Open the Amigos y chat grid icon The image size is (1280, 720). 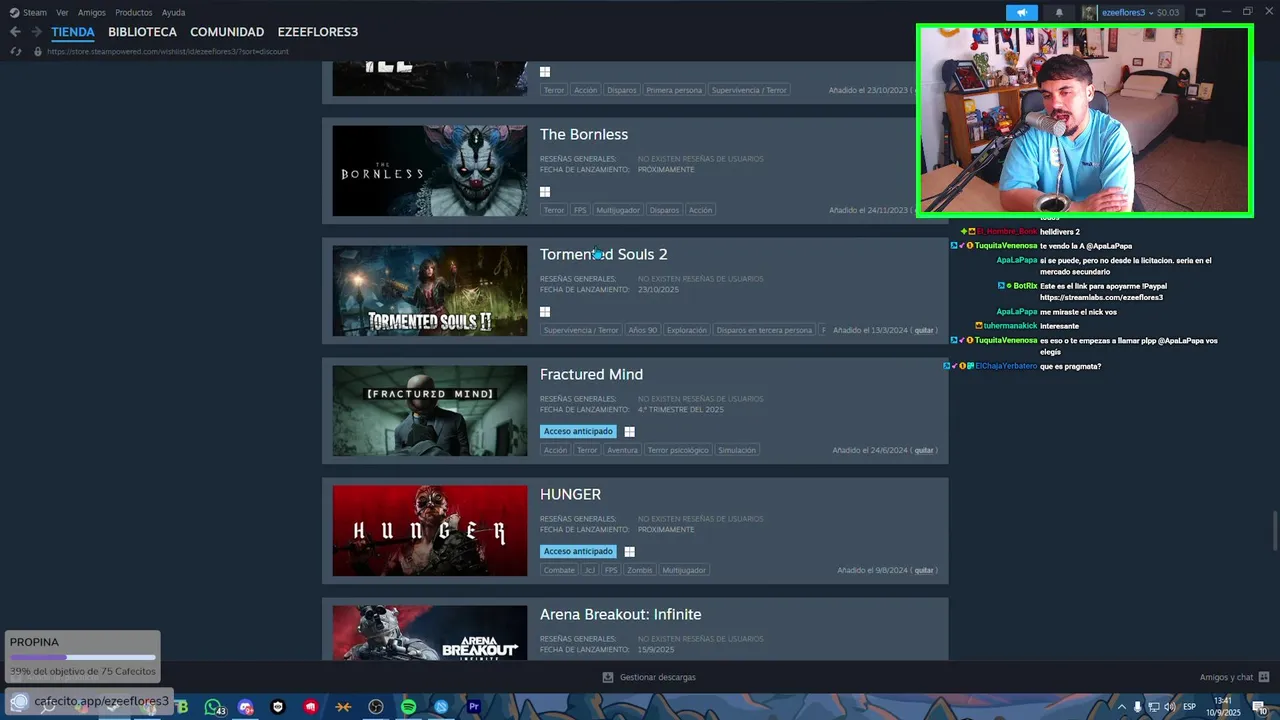click(x=1264, y=677)
